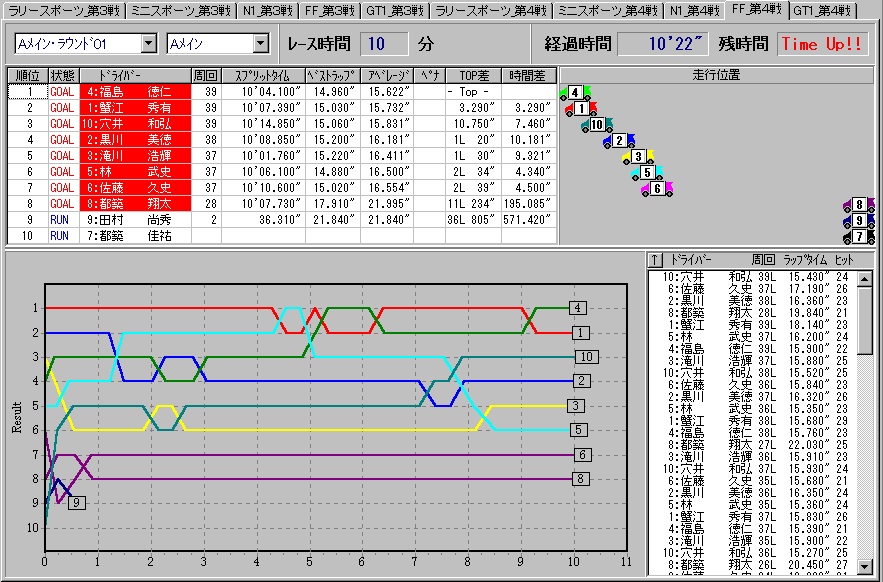Click the red car 1 icon
The height and width of the screenshot is (582, 883).
pos(581,108)
